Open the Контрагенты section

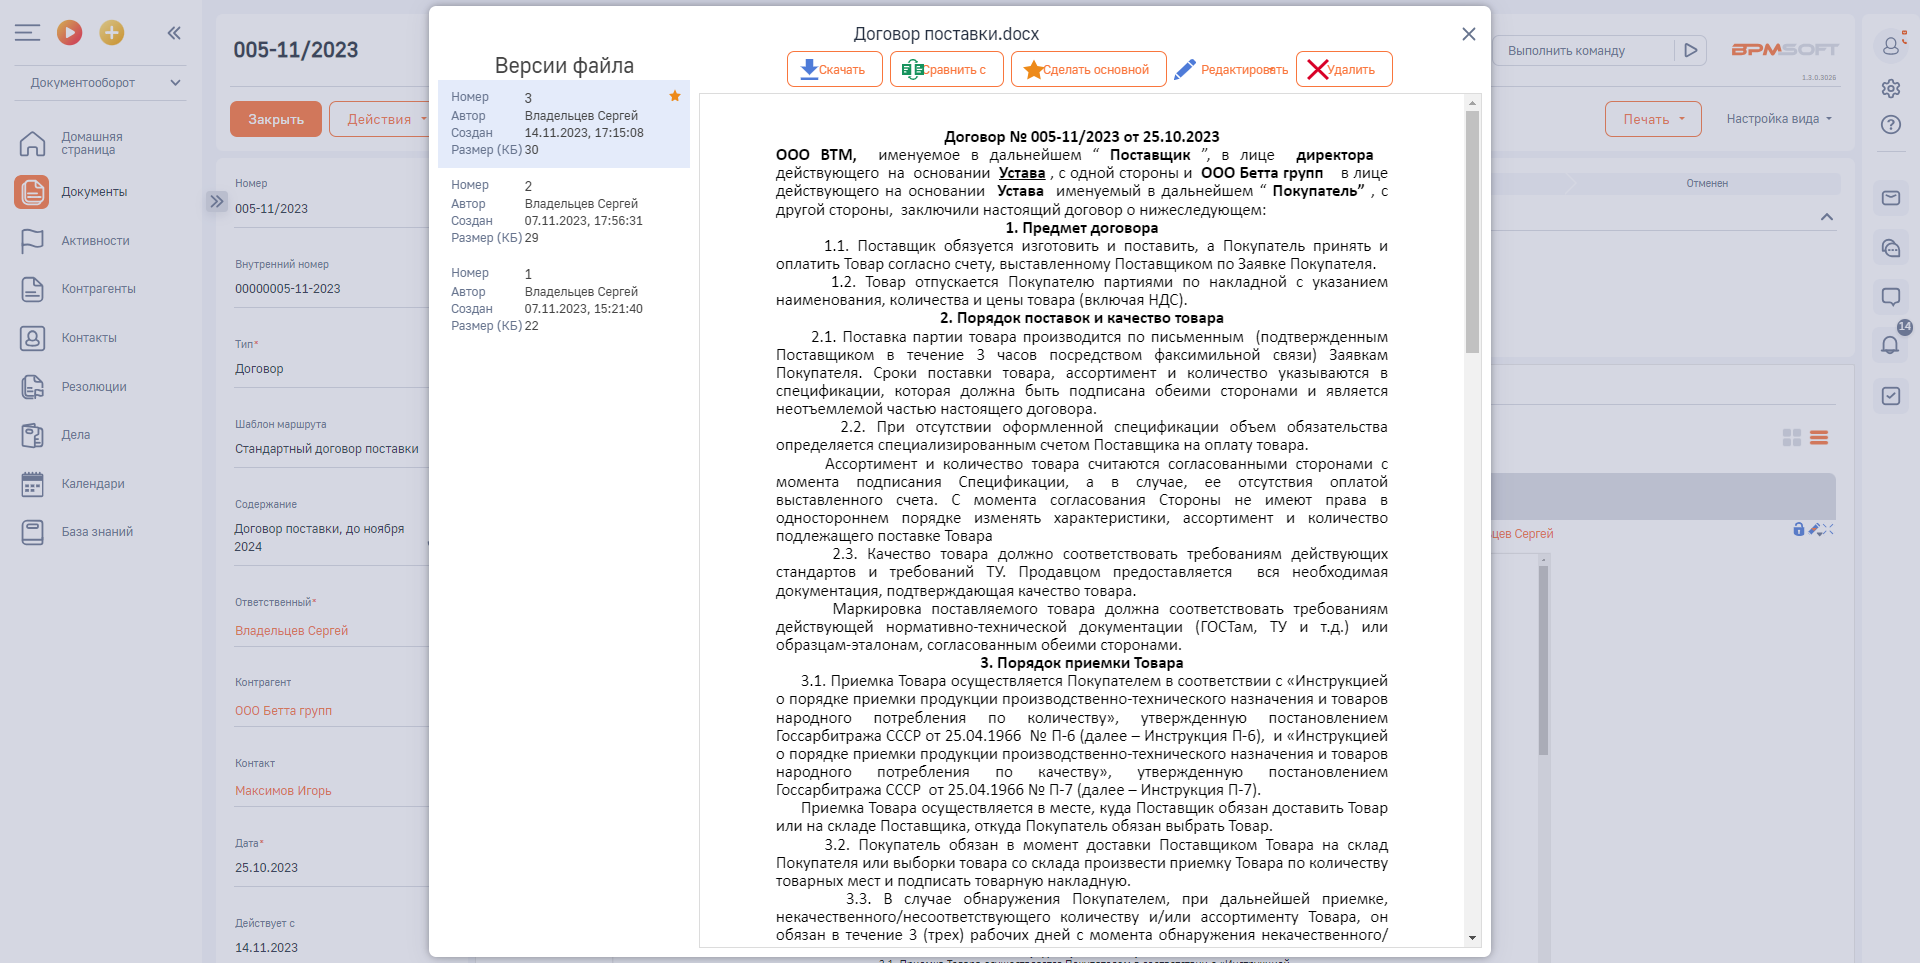(x=98, y=289)
